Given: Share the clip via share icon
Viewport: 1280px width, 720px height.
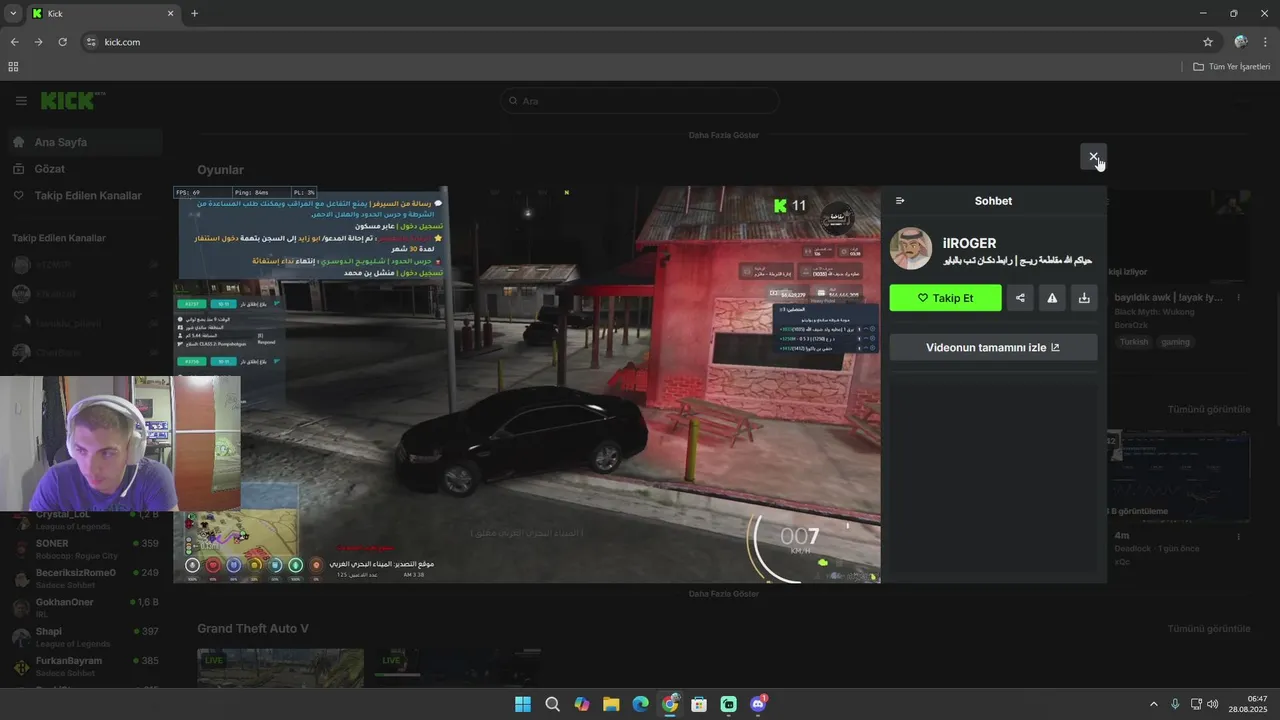Looking at the screenshot, I should coord(1020,298).
